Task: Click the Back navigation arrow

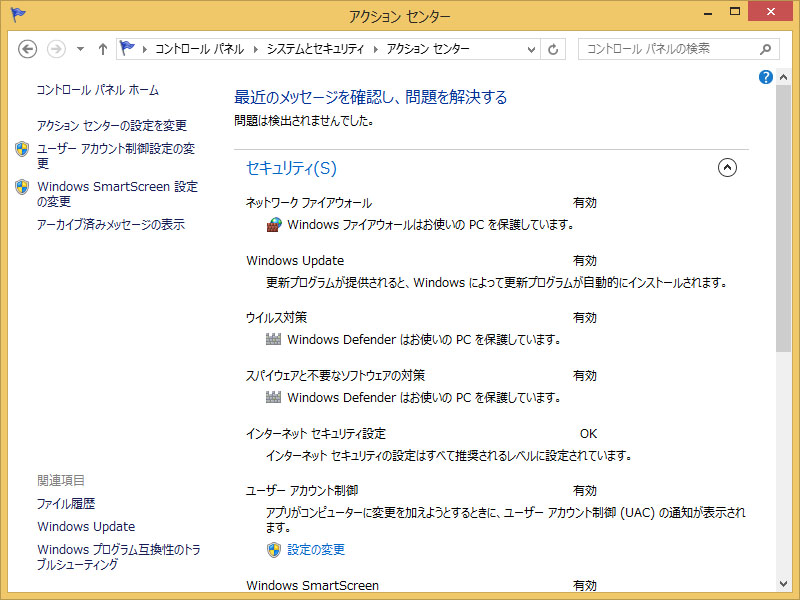Action: pyautogui.click(x=28, y=49)
